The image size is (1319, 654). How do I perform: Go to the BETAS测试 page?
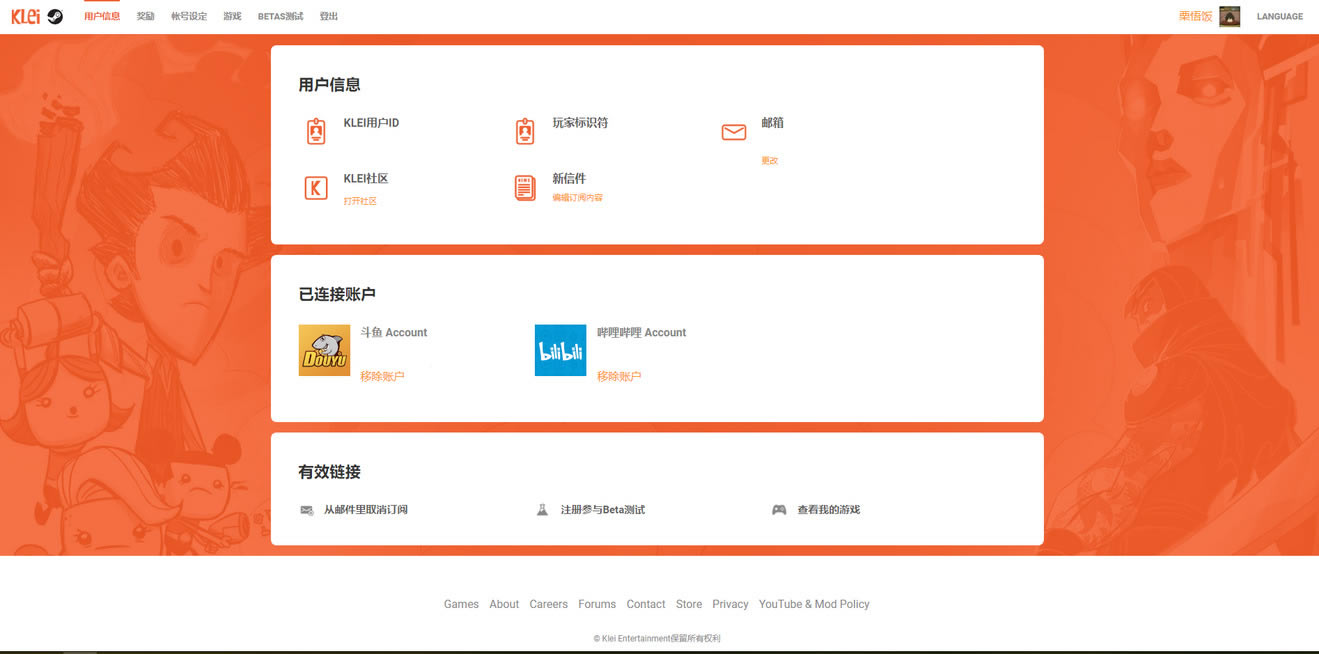point(280,16)
